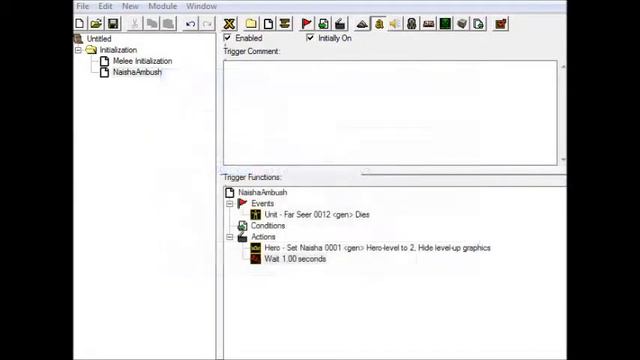Collapse the Events node

click(230, 203)
